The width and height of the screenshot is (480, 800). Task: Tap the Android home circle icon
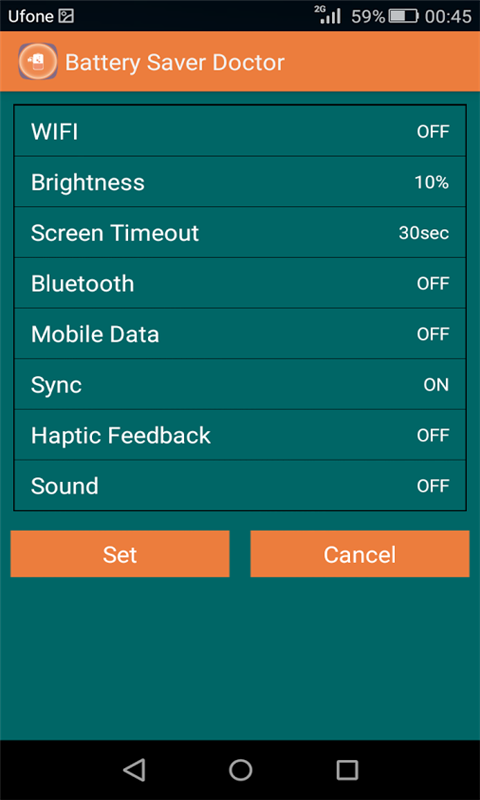click(240, 770)
